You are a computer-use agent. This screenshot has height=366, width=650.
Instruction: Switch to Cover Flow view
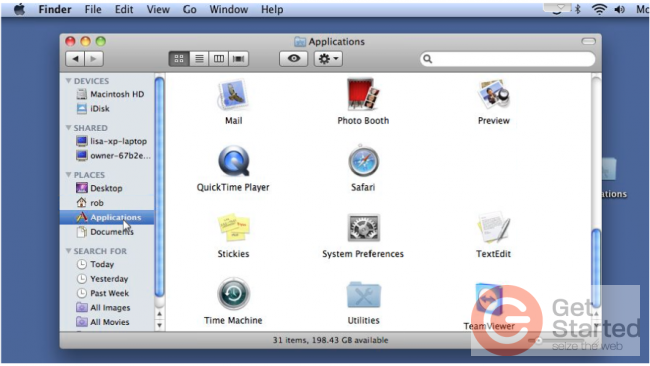click(239, 59)
